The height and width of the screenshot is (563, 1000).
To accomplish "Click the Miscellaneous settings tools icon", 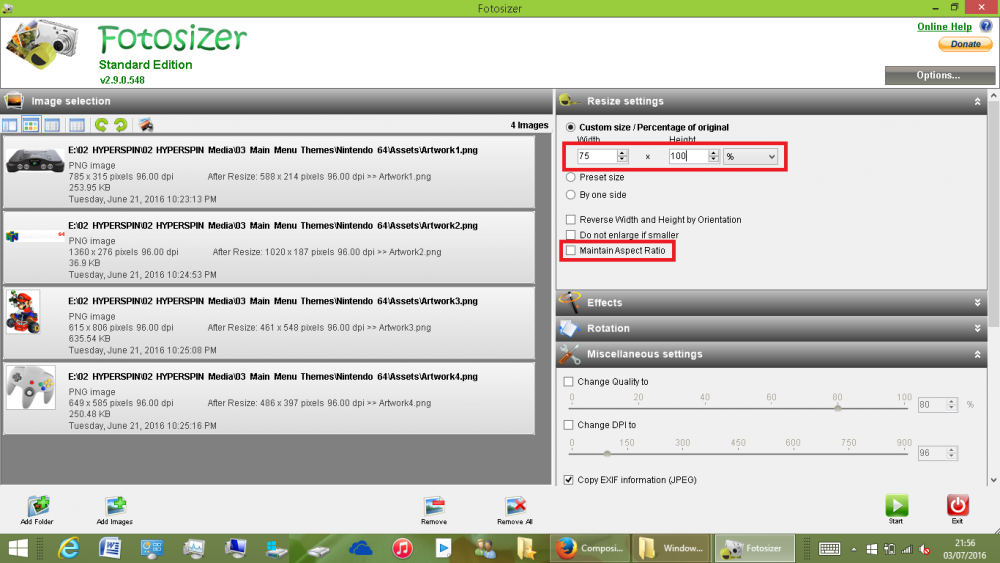I will pos(570,355).
